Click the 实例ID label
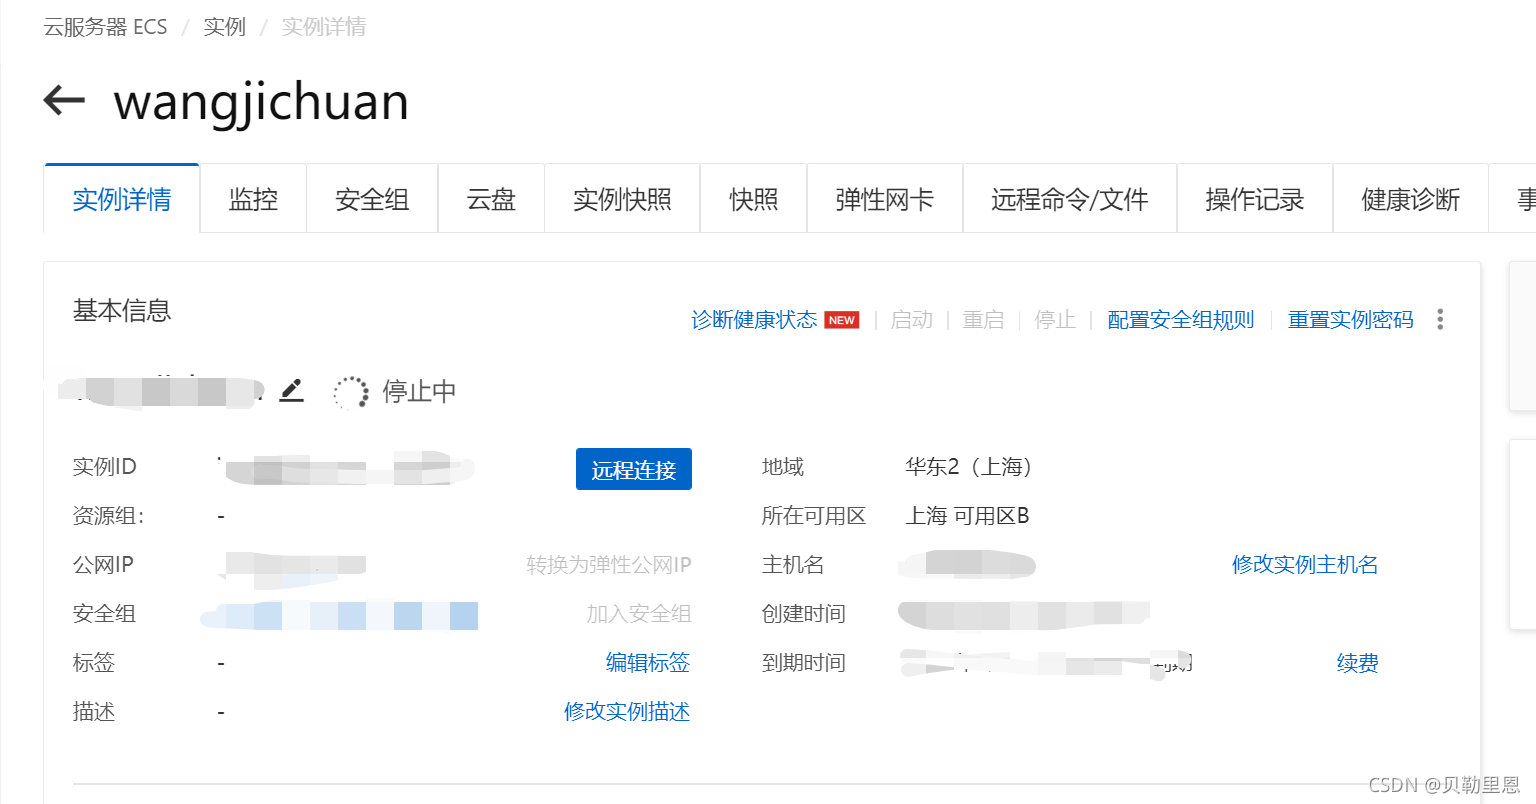Screen dimensions: 1536x804 click(104, 467)
